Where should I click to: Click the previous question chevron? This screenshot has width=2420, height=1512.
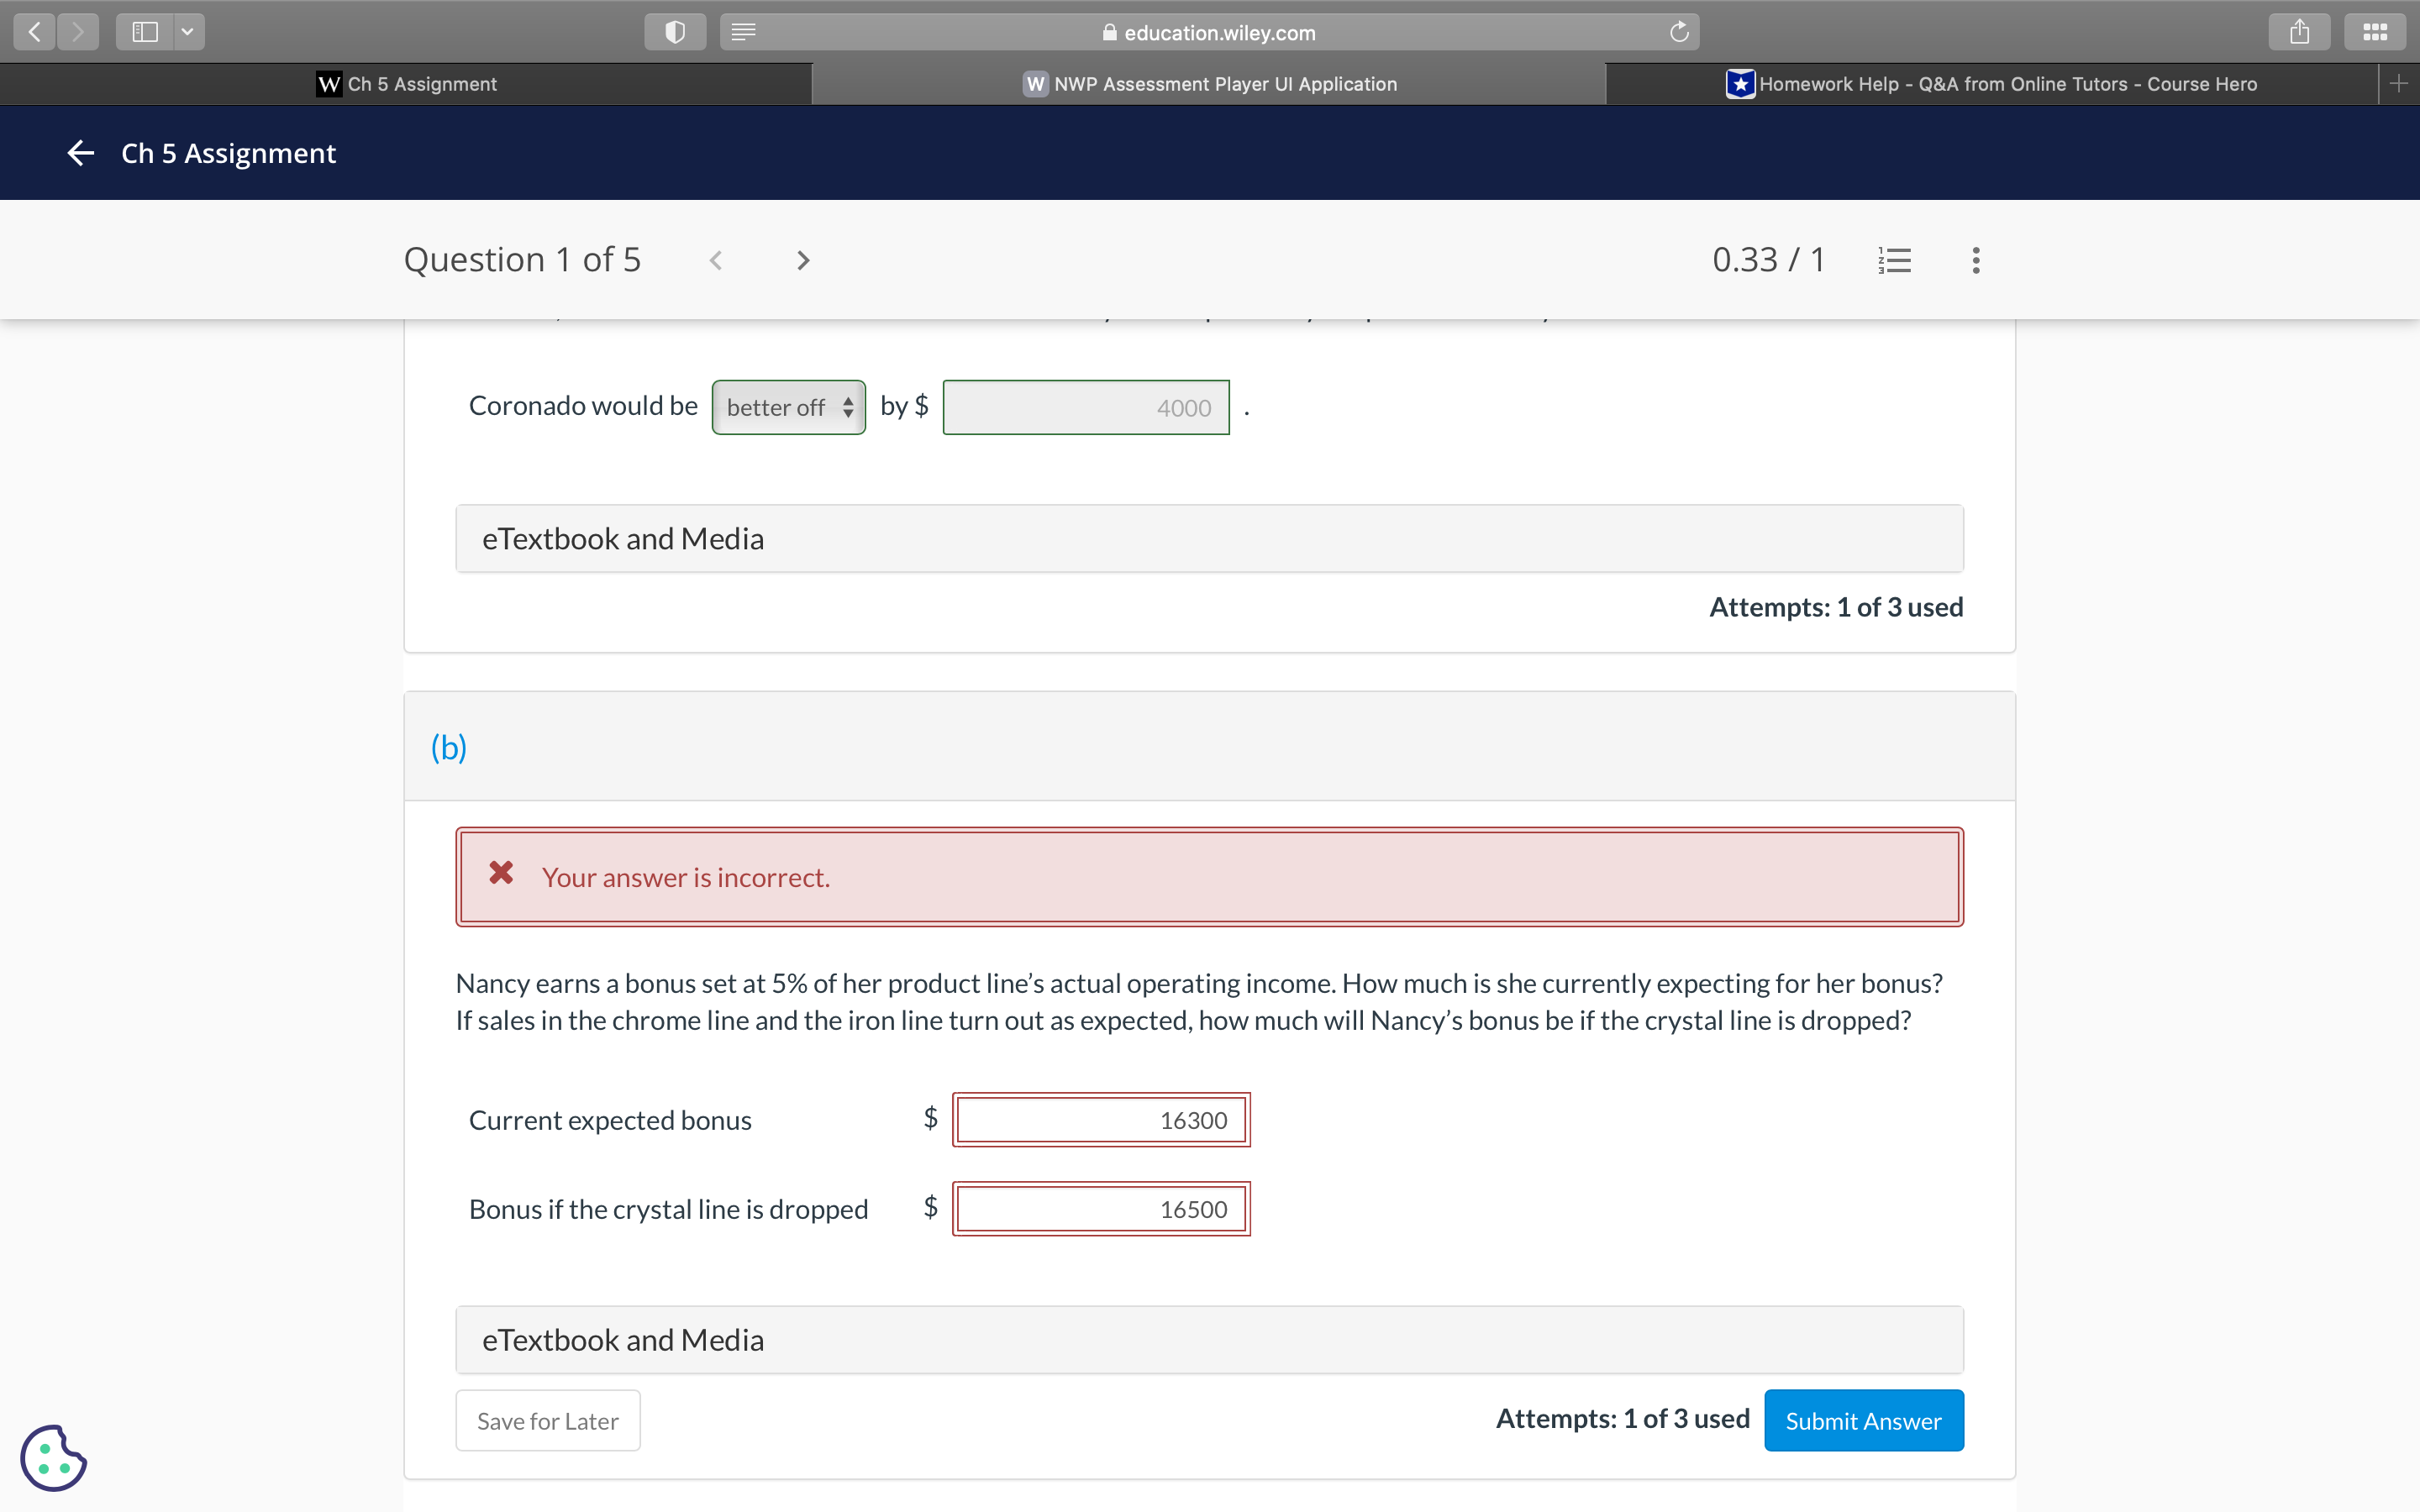point(716,259)
